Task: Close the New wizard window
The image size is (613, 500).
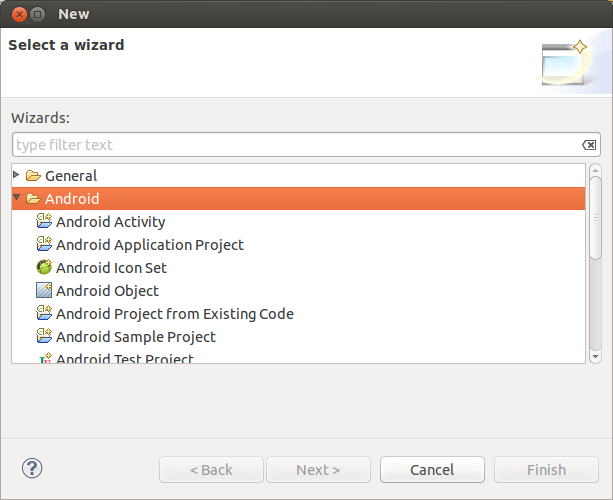Action: (x=14, y=14)
